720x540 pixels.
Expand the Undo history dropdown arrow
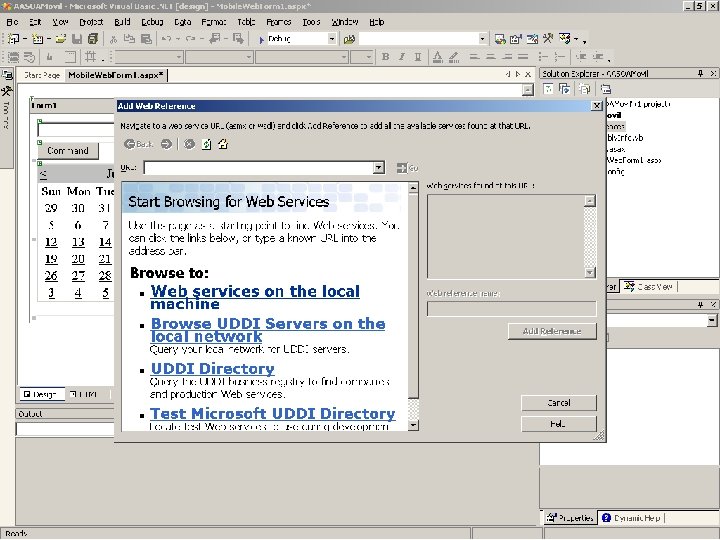click(177, 39)
